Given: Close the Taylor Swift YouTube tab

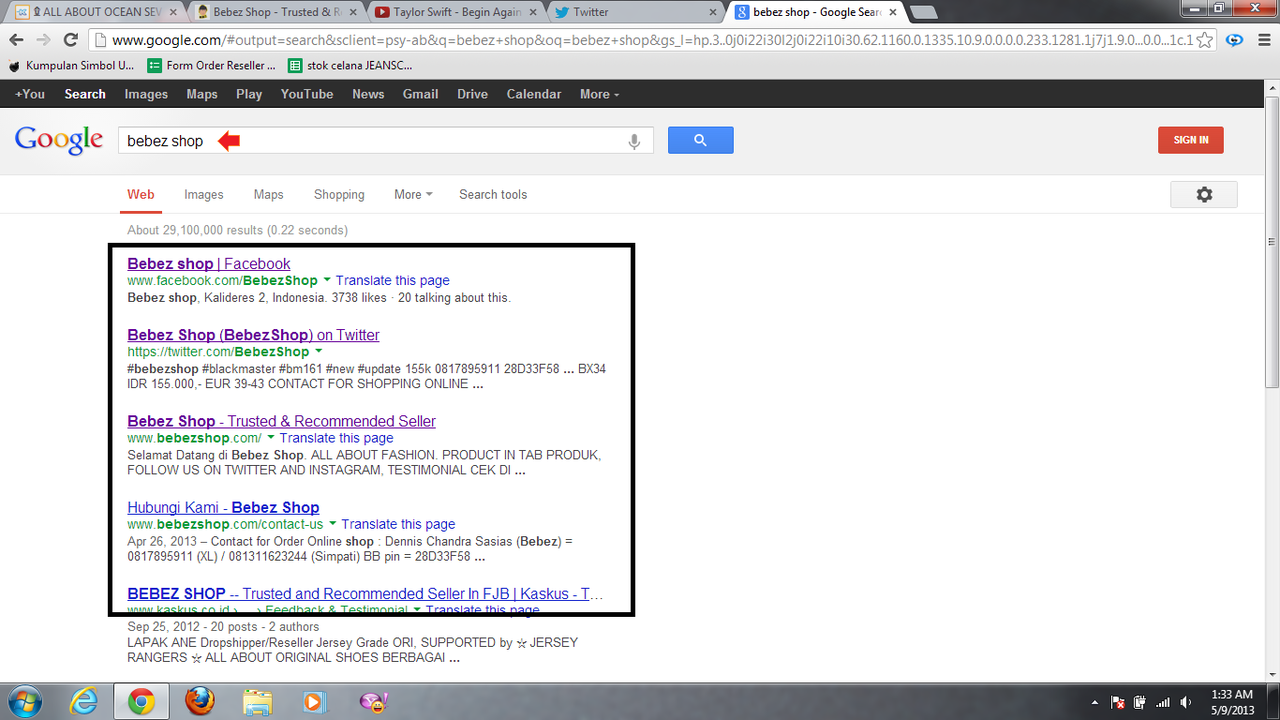Looking at the screenshot, I should 532,12.
